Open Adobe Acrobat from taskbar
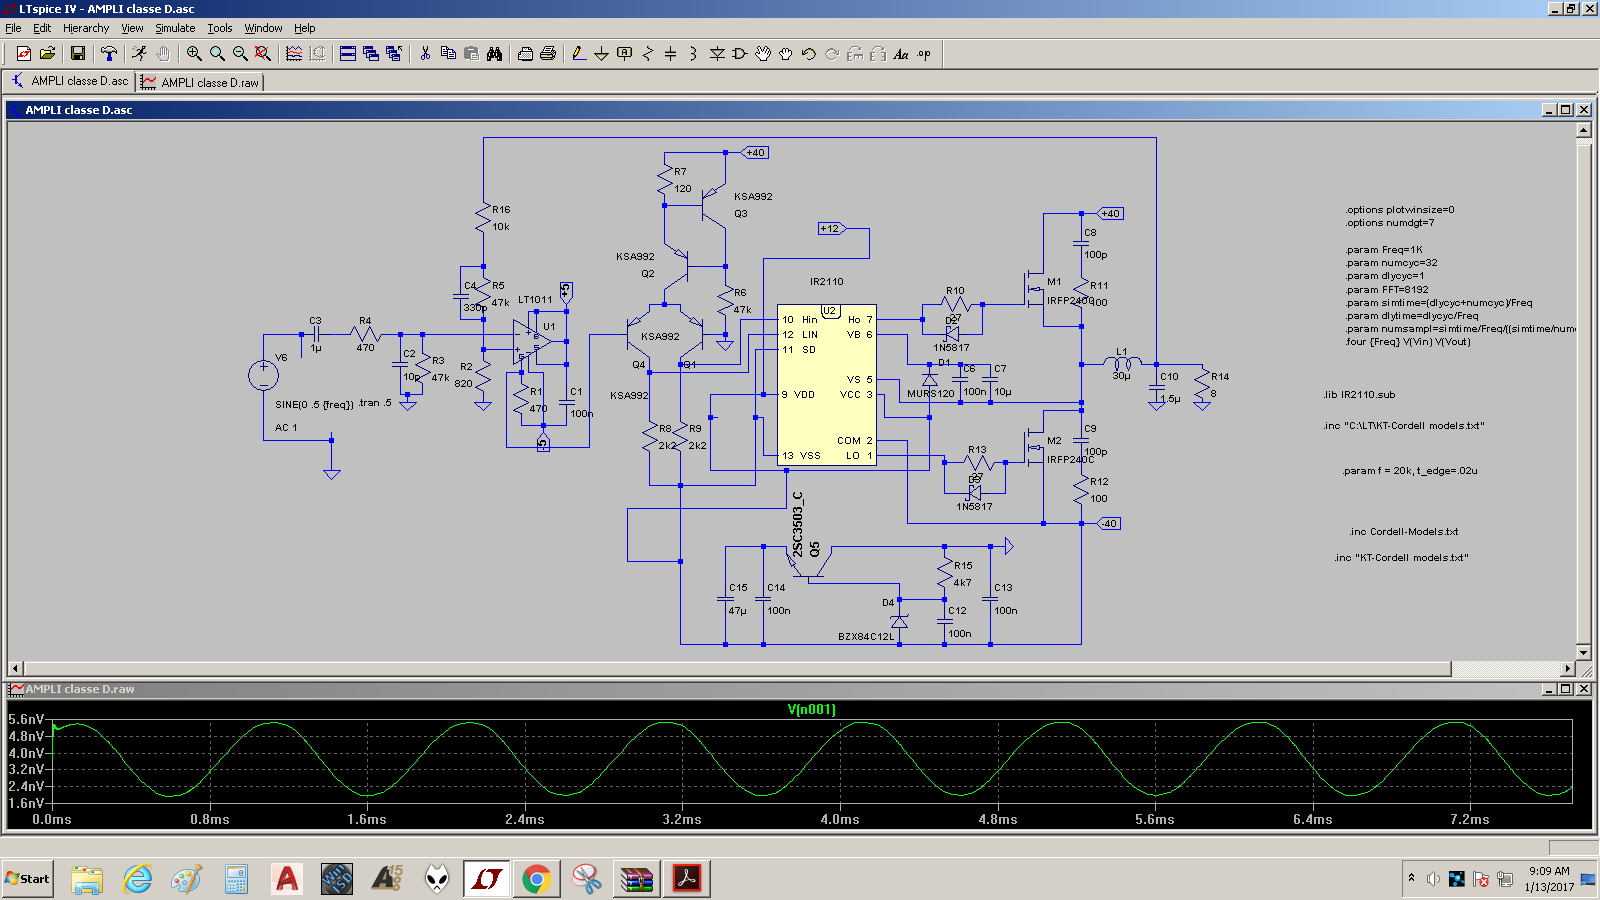This screenshot has width=1600, height=900. [687, 879]
